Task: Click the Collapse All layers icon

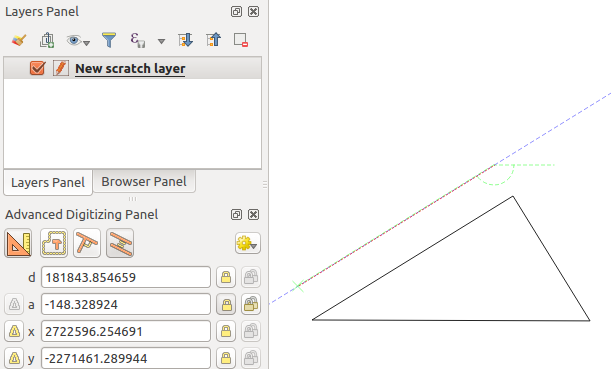Action: coord(214,40)
